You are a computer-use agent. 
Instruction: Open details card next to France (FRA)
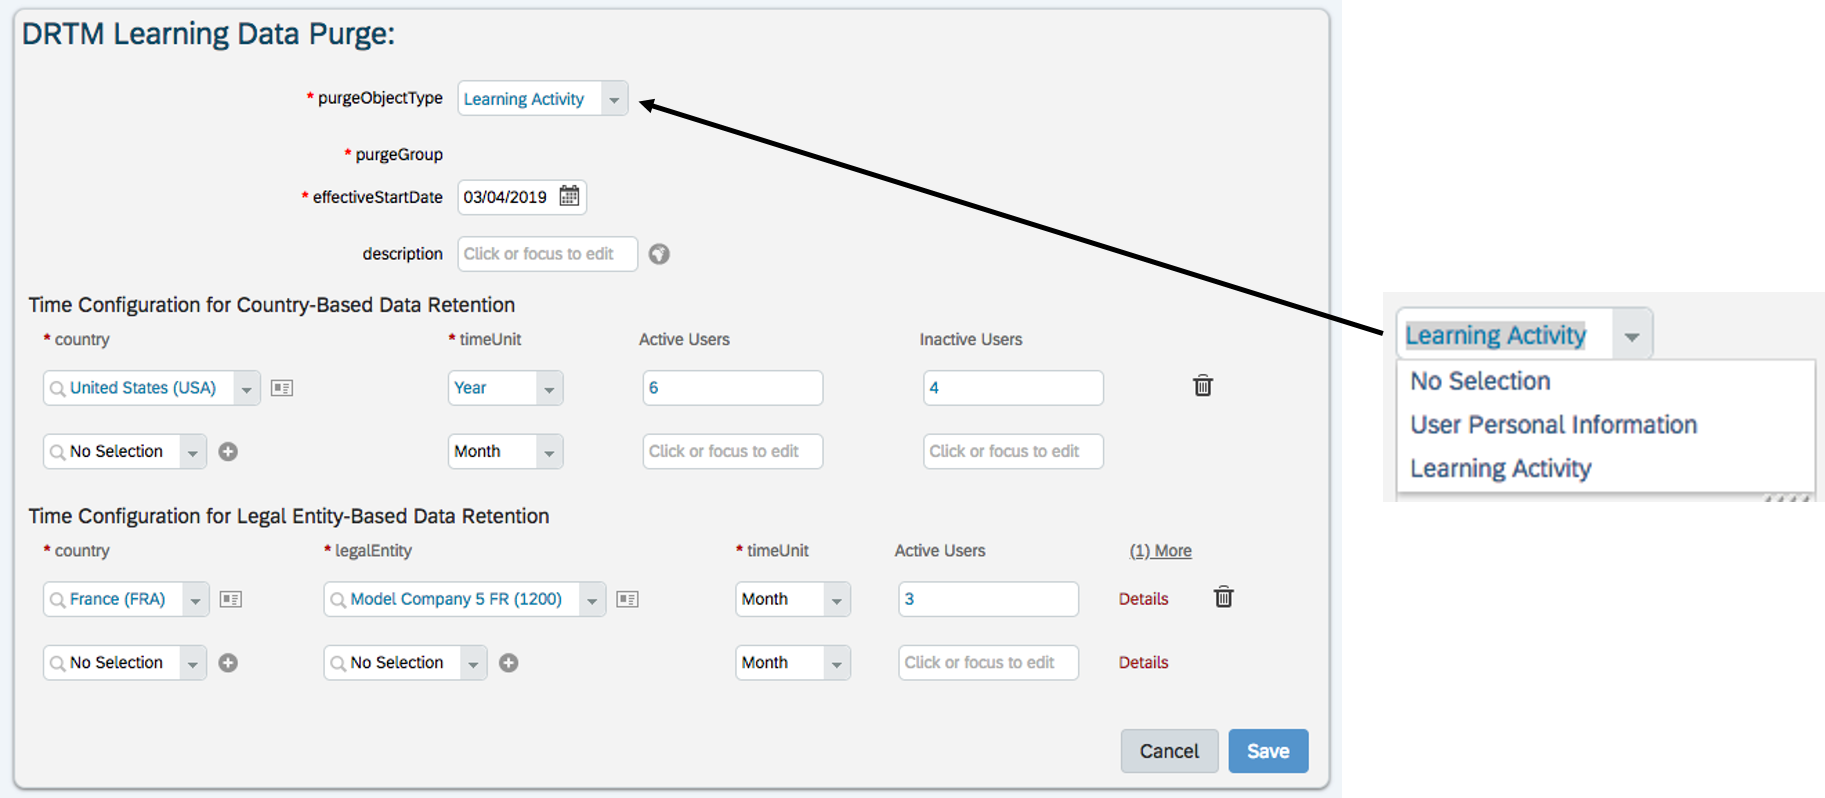coord(231,599)
